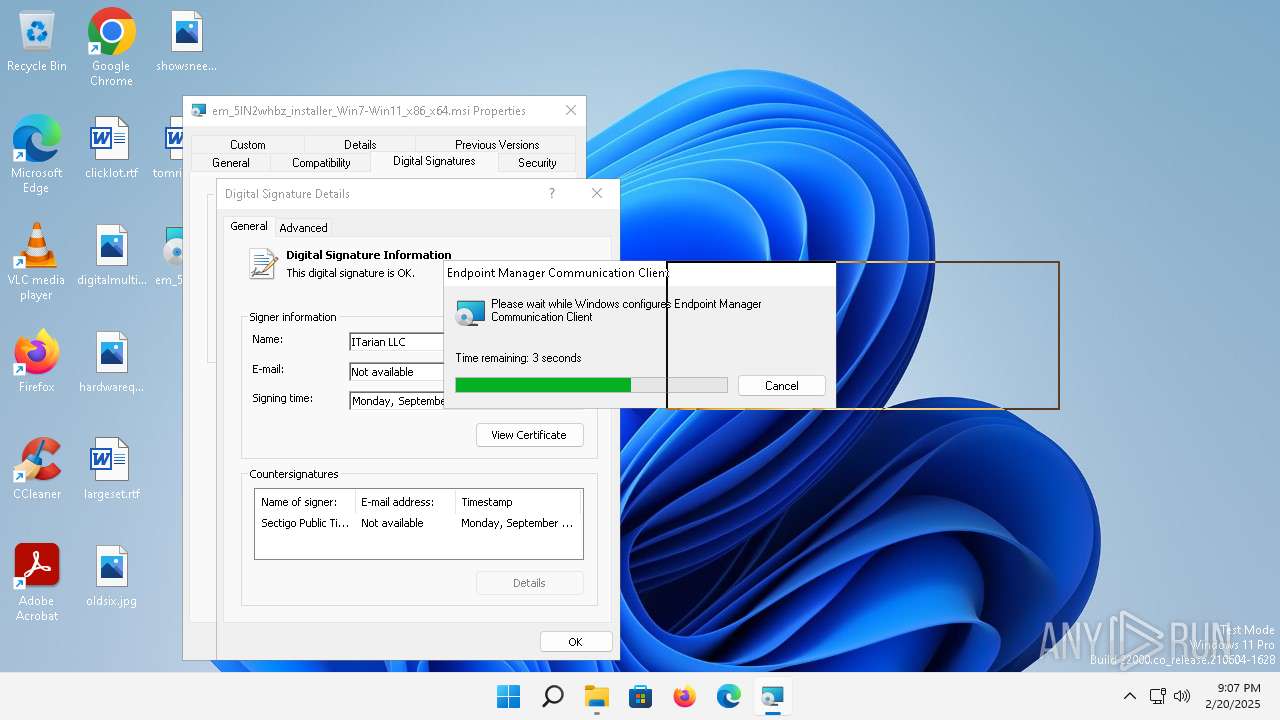
Task: Launch Firefox desktop shortcut
Action: pyautogui.click(x=37, y=362)
